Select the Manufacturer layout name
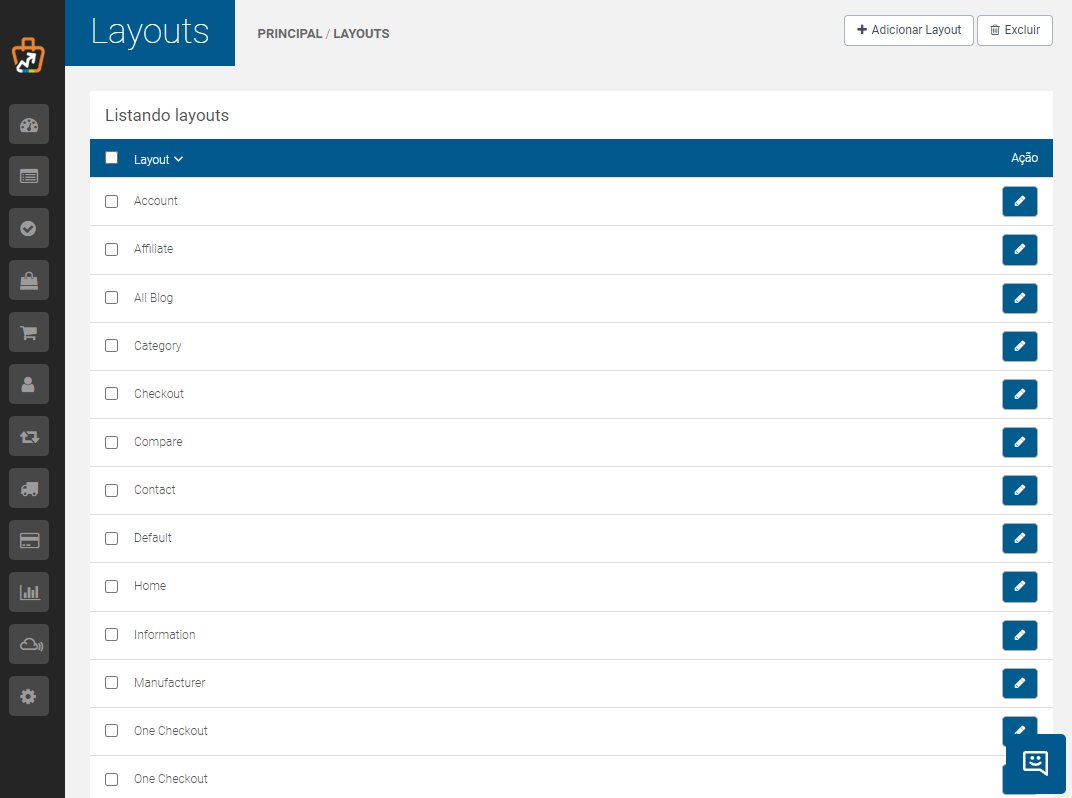The height and width of the screenshot is (798, 1072). pyautogui.click(x=170, y=682)
